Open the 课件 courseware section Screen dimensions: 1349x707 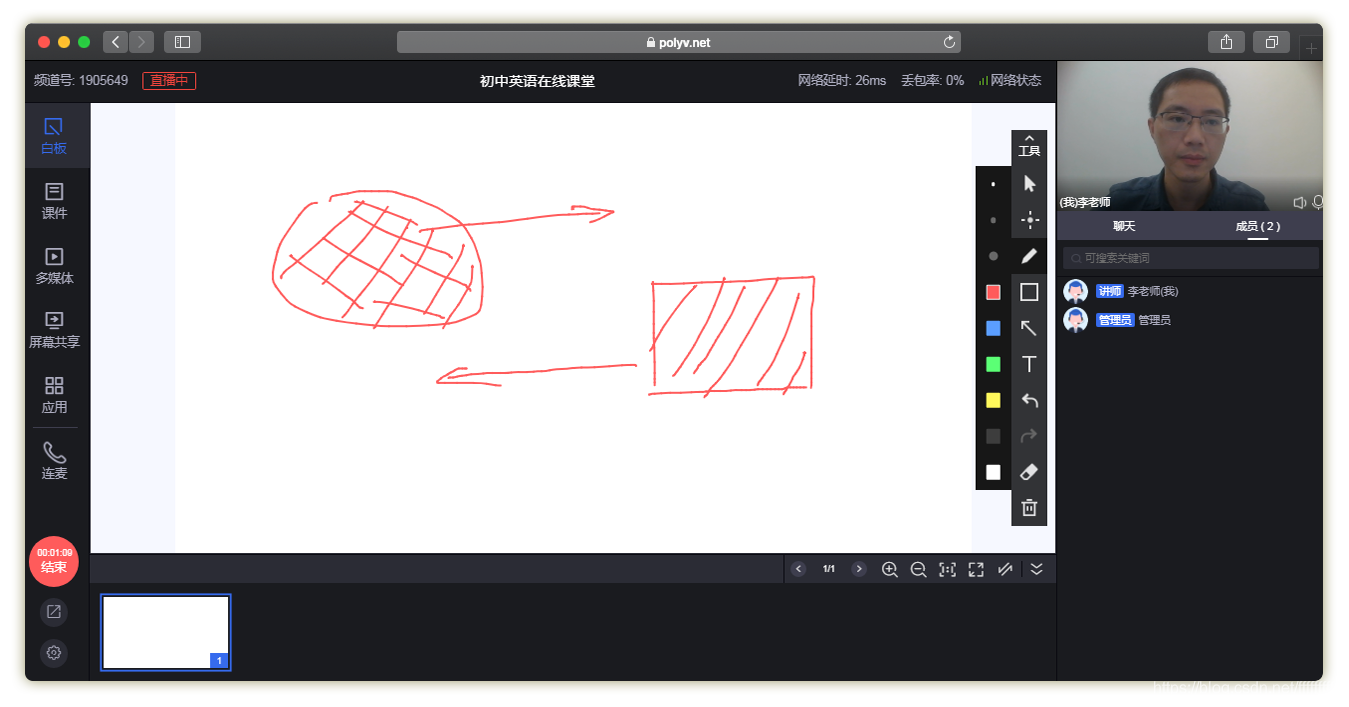(x=54, y=200)
